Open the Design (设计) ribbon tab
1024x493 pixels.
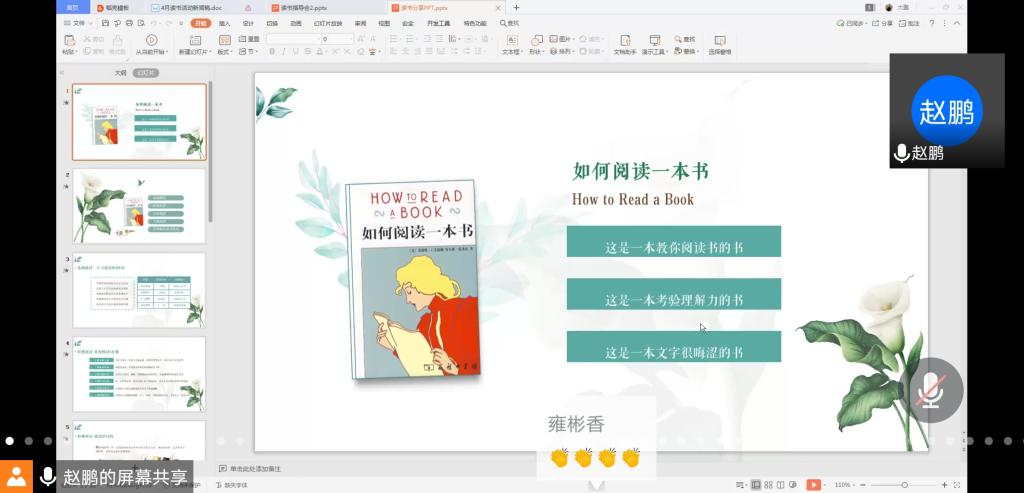click(248, 23)
